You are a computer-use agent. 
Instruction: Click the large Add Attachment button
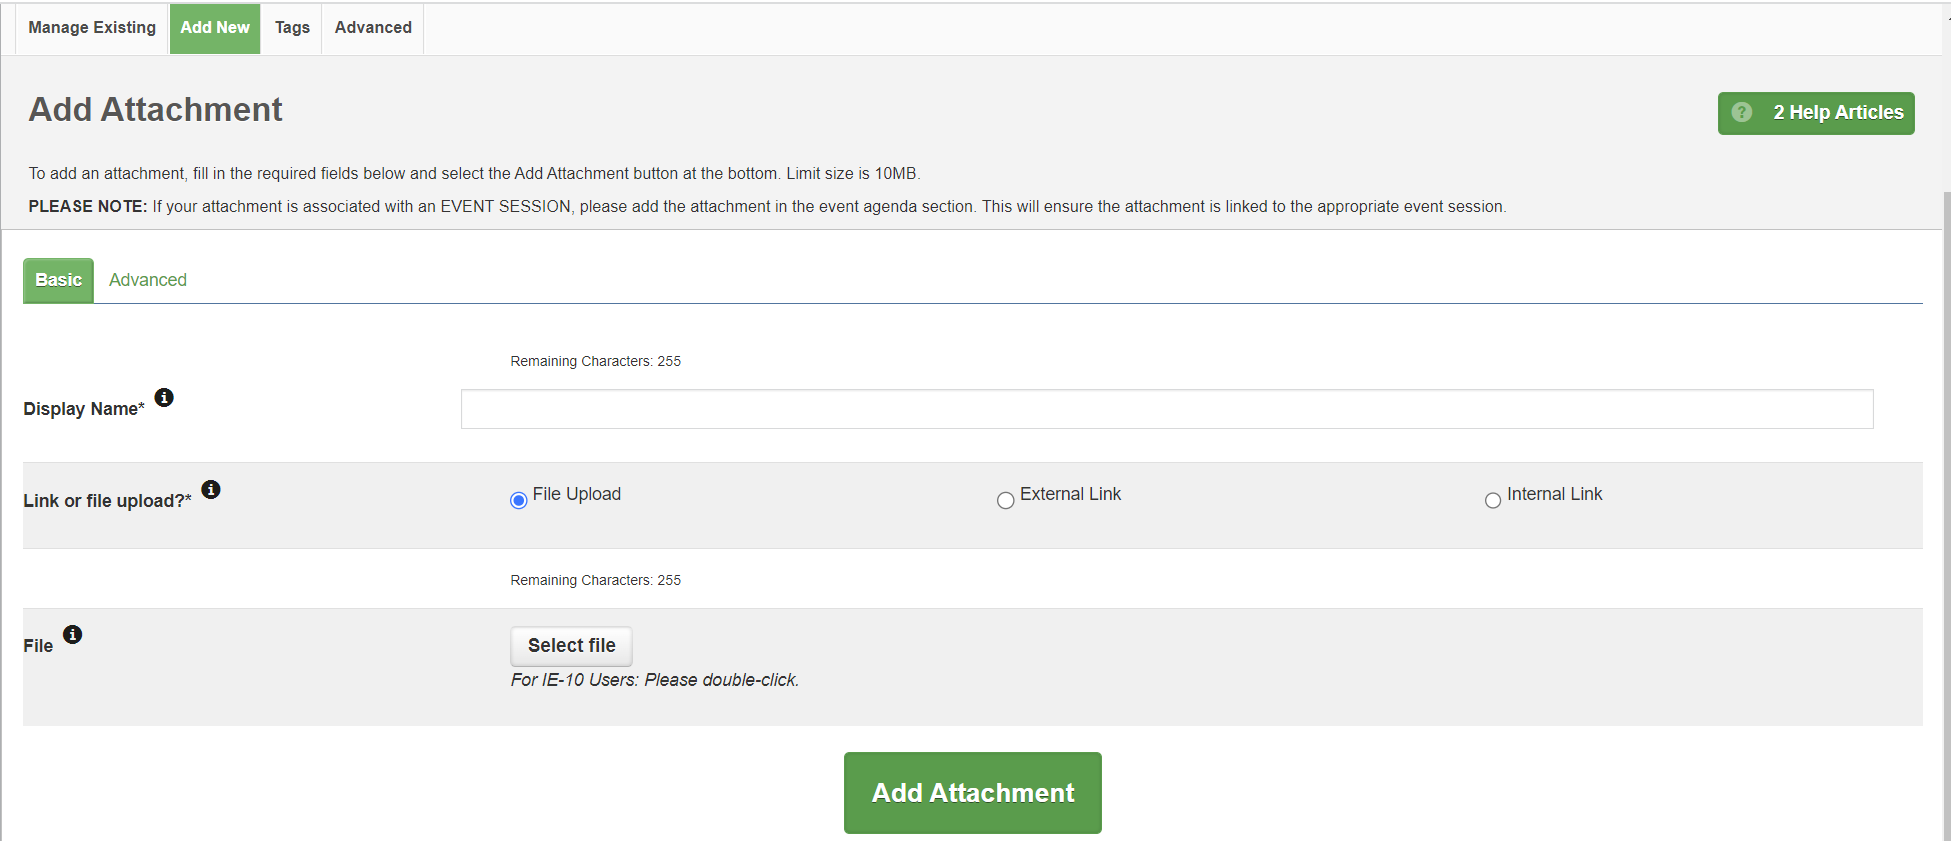tap(972, 793)
